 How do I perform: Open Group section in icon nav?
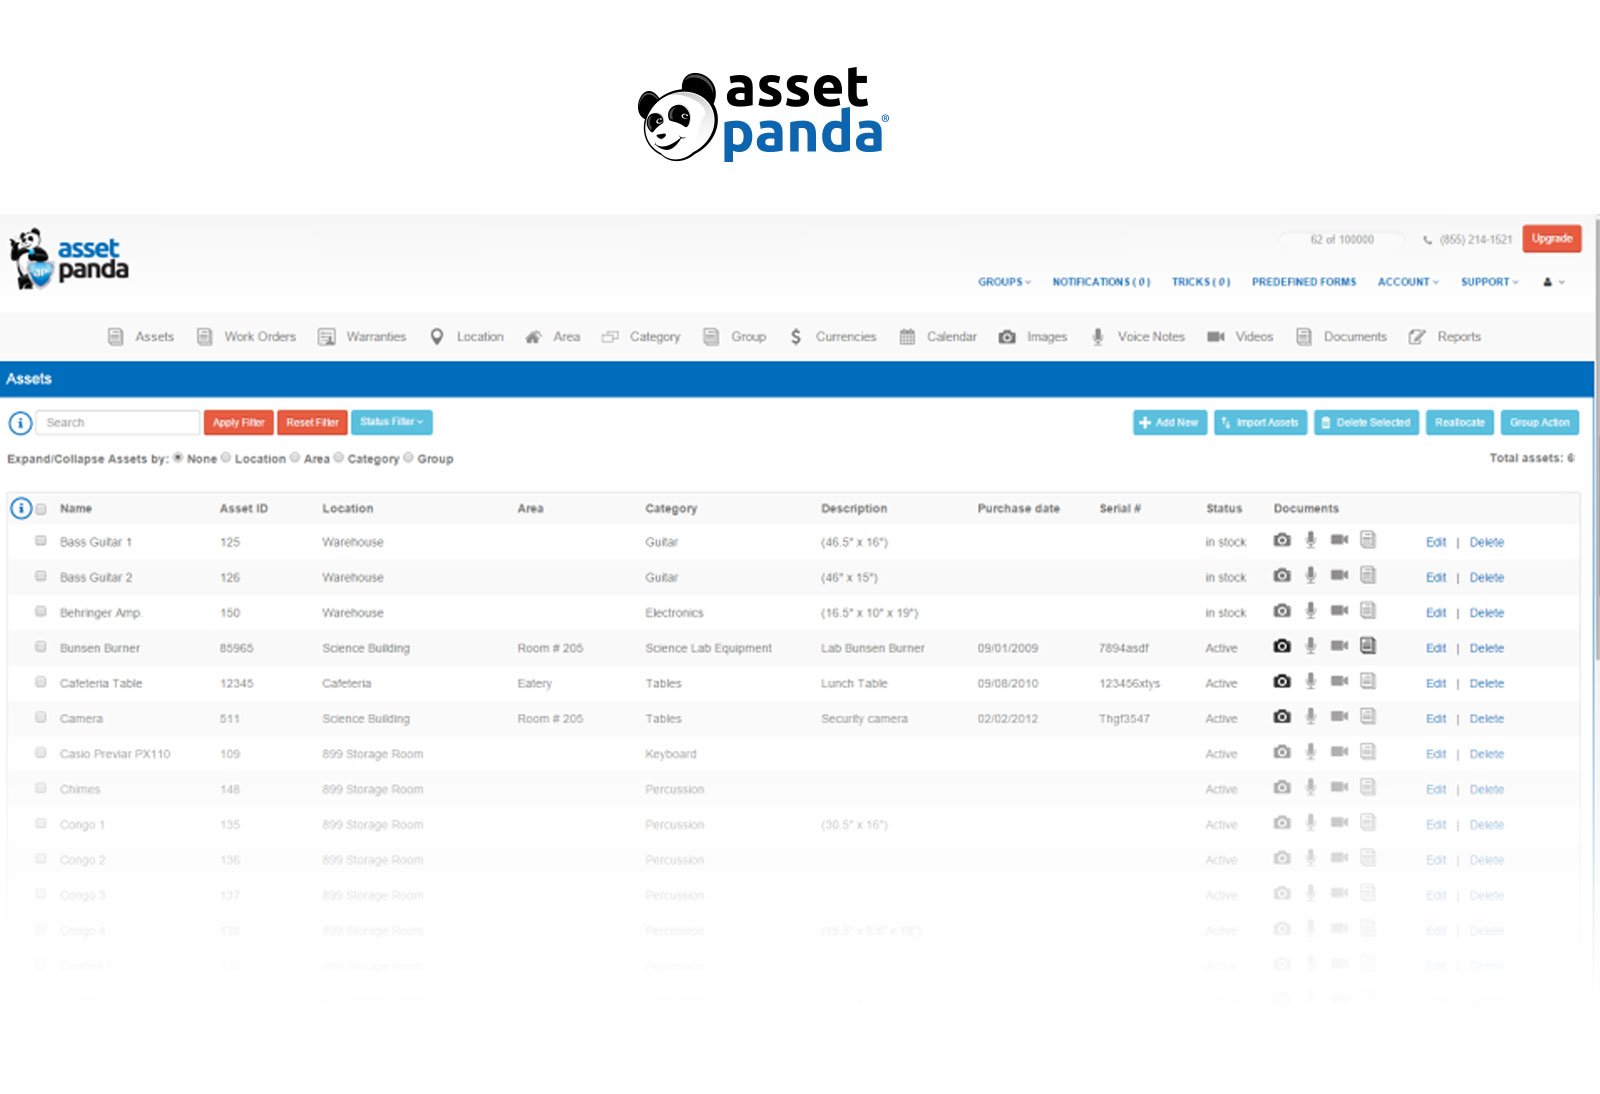click(735, 337)
